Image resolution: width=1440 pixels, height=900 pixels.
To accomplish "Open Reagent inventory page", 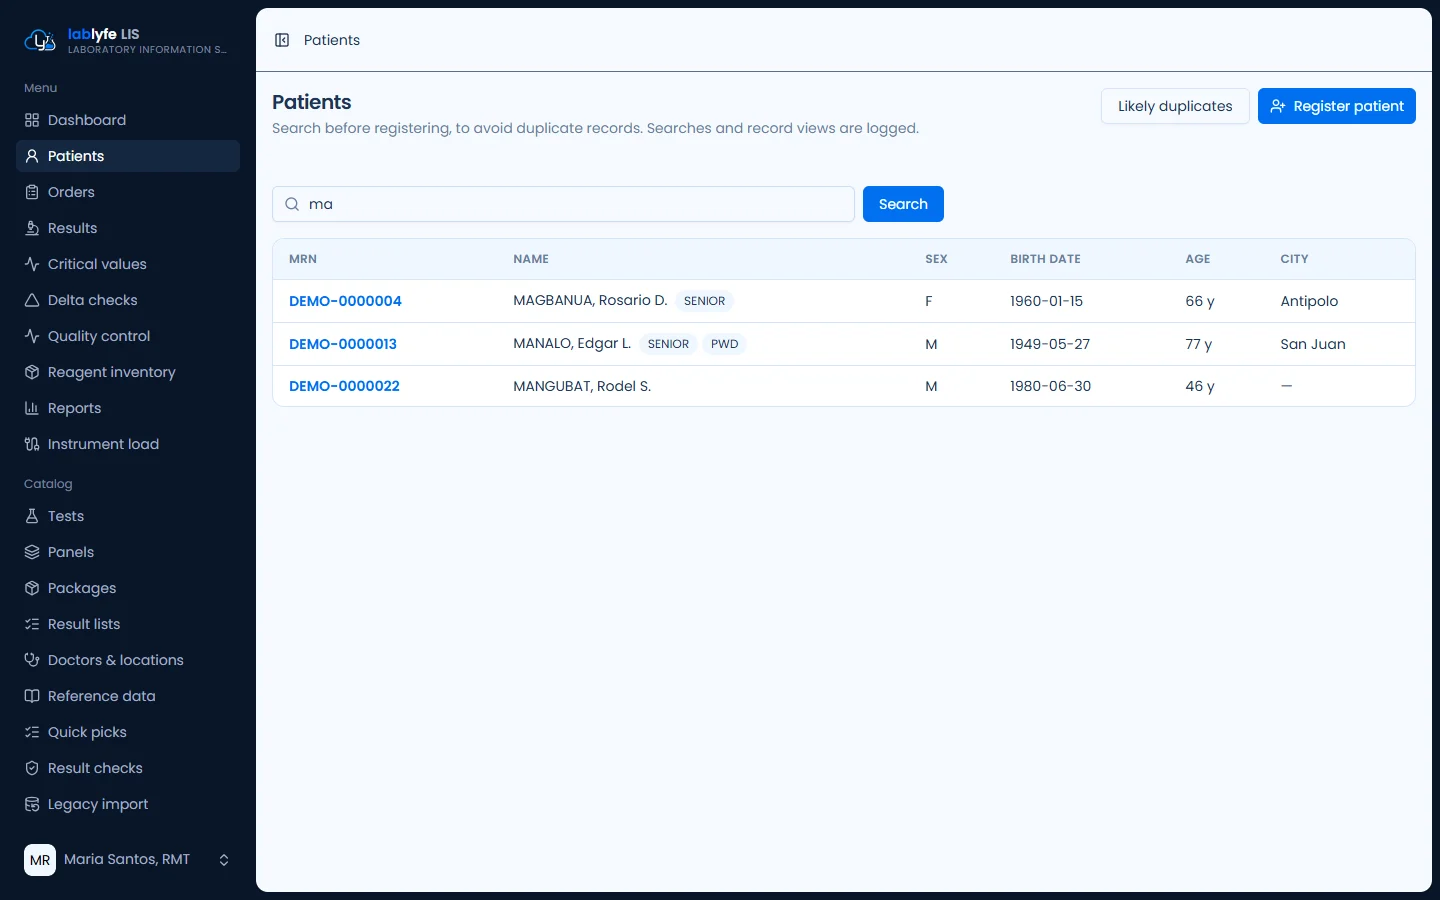I will pyautogui.click(x=128, y=372).
